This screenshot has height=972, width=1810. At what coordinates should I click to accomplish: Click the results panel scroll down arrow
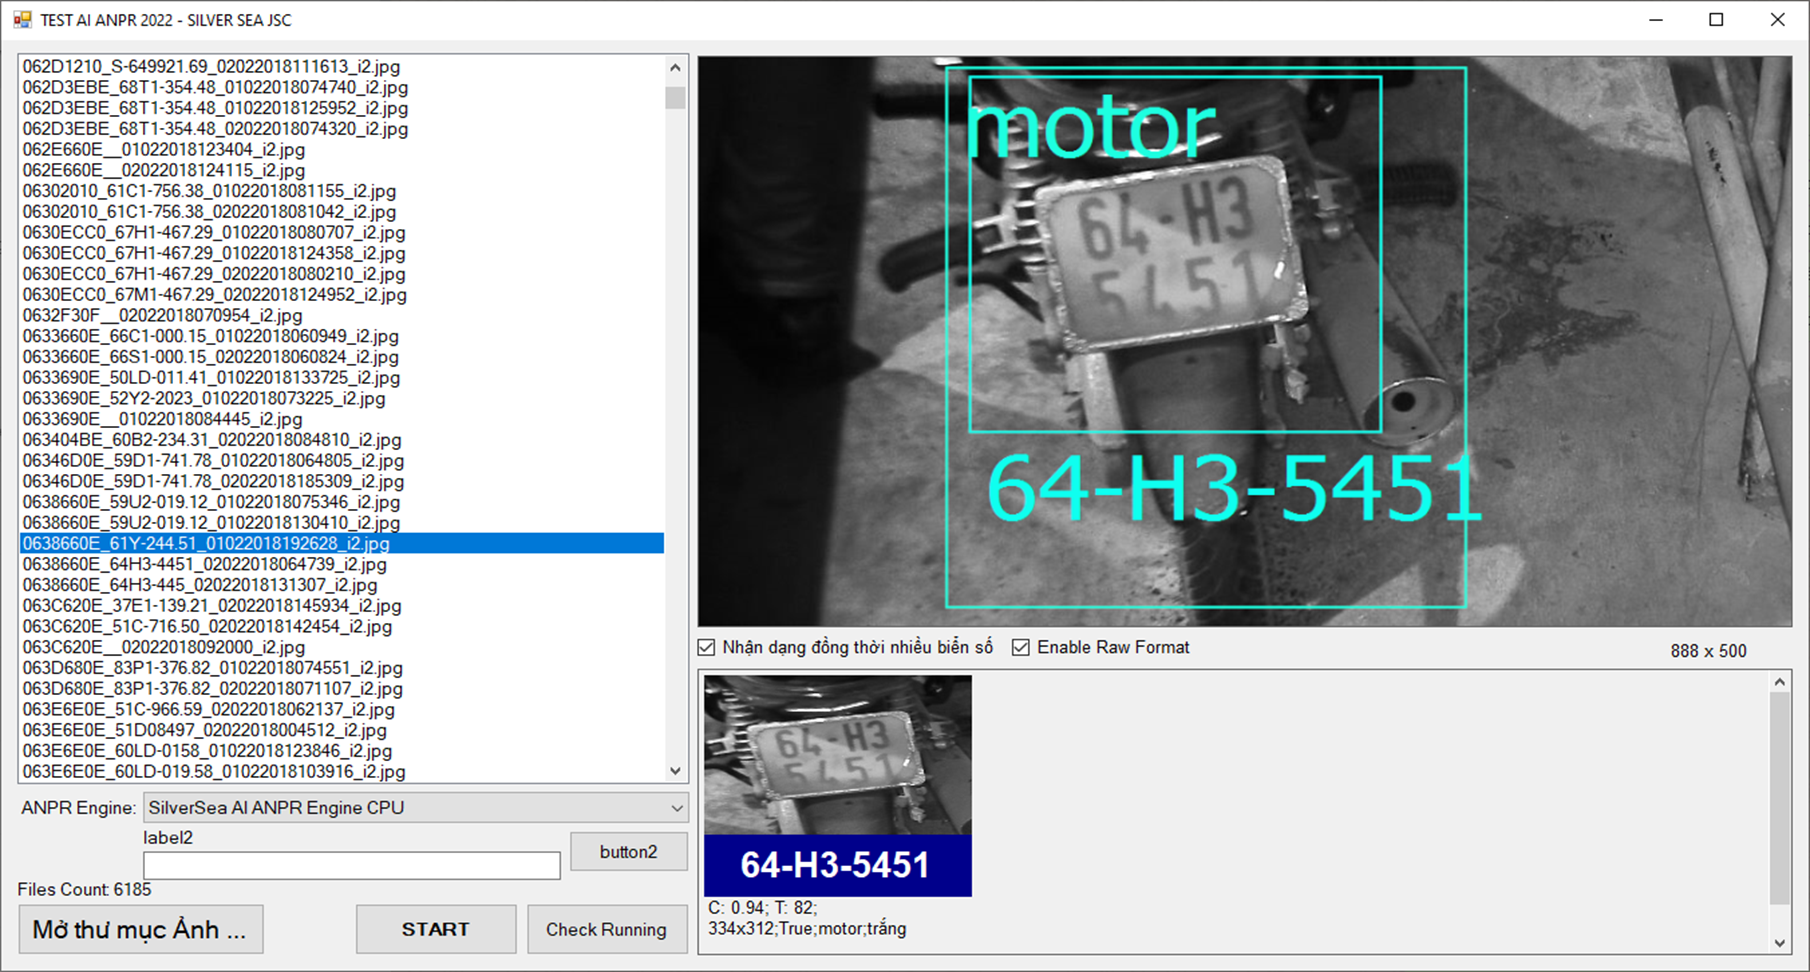pos(1779,942)
